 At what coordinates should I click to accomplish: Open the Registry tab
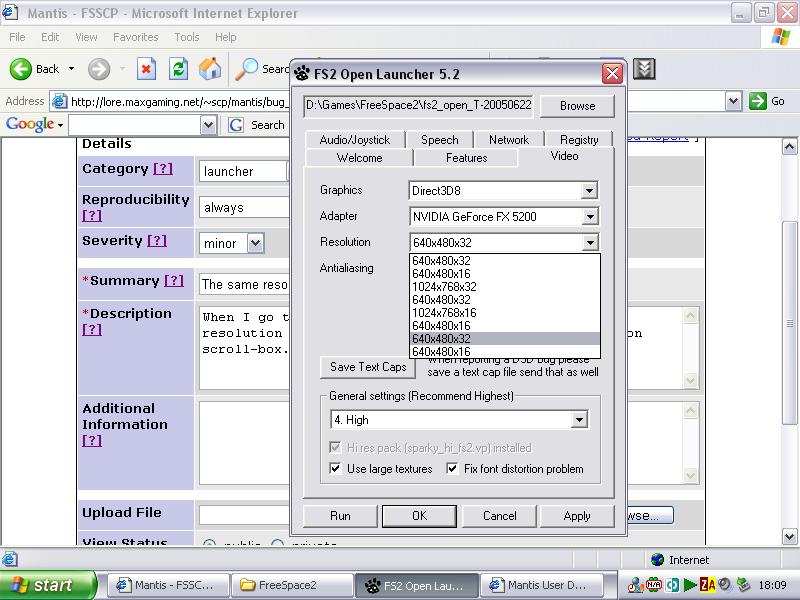pyautogui.click(x=579, y=140)
